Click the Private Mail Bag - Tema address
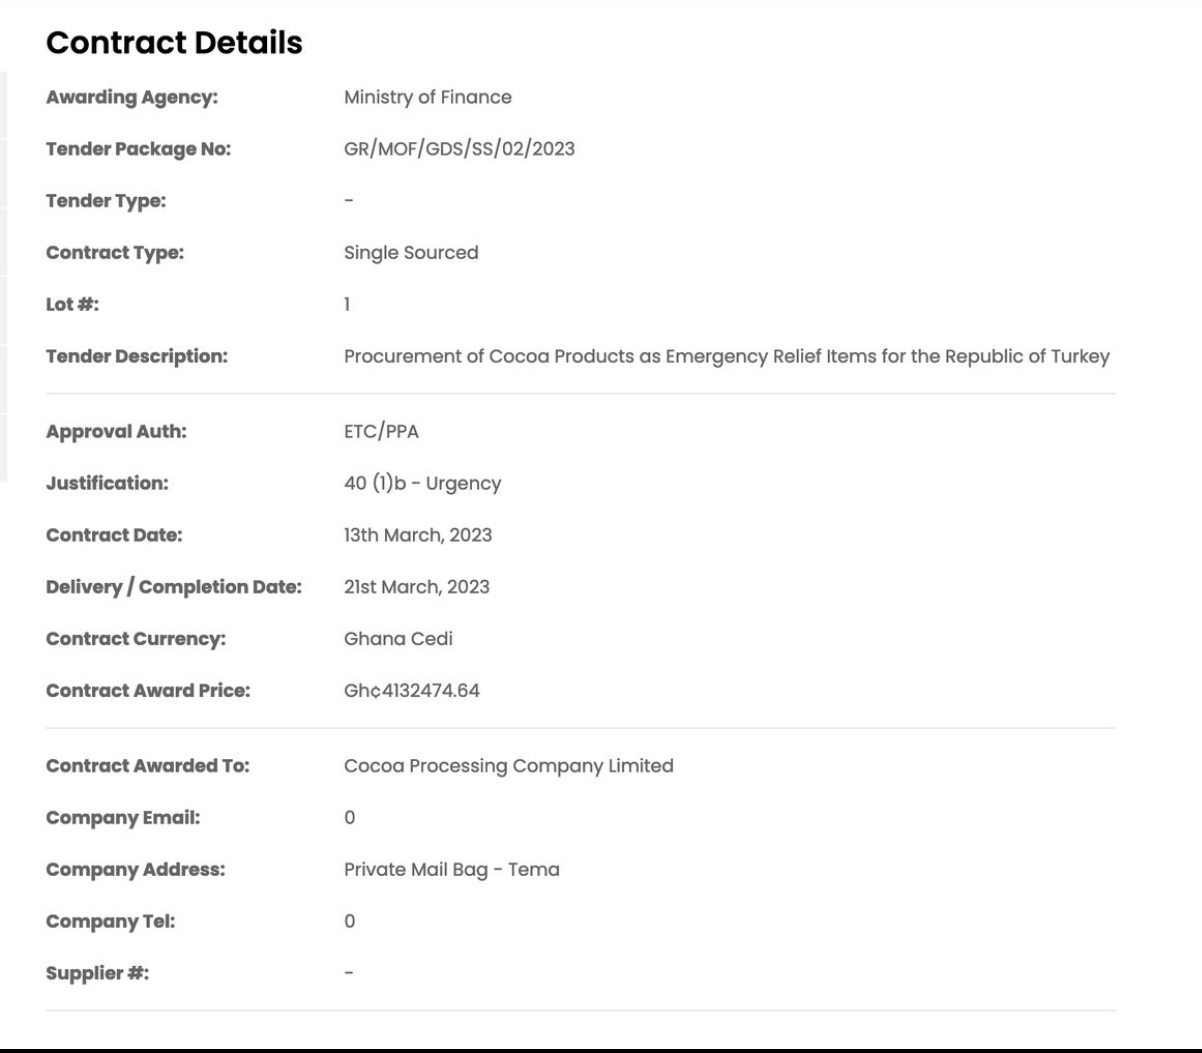The width and height of the screenshot is (1202, 1053). [451, 870]
